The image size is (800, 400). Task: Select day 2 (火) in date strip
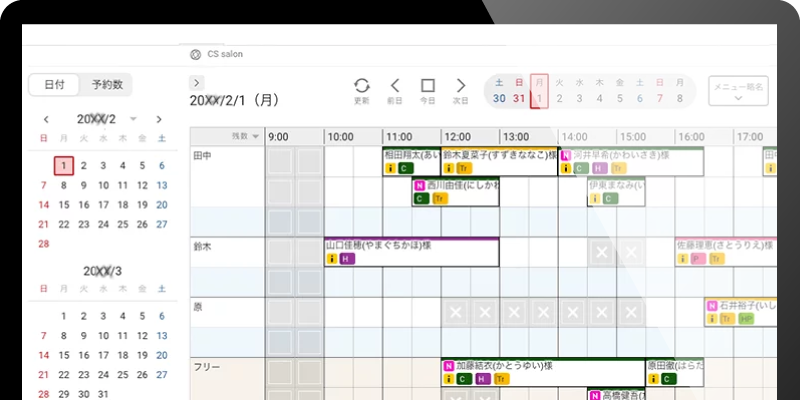click(x=560, y=98)
